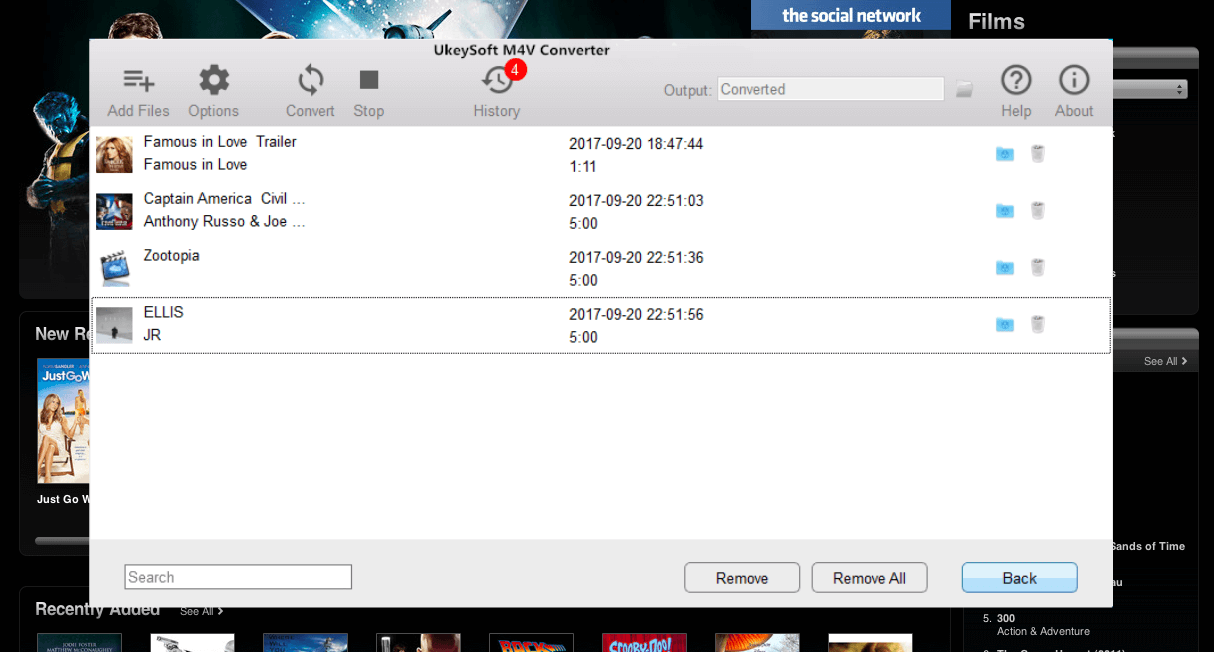Click the Stop toolbar icon
The width and height of the screenshot is (1214, 652).
coord(369,80)
